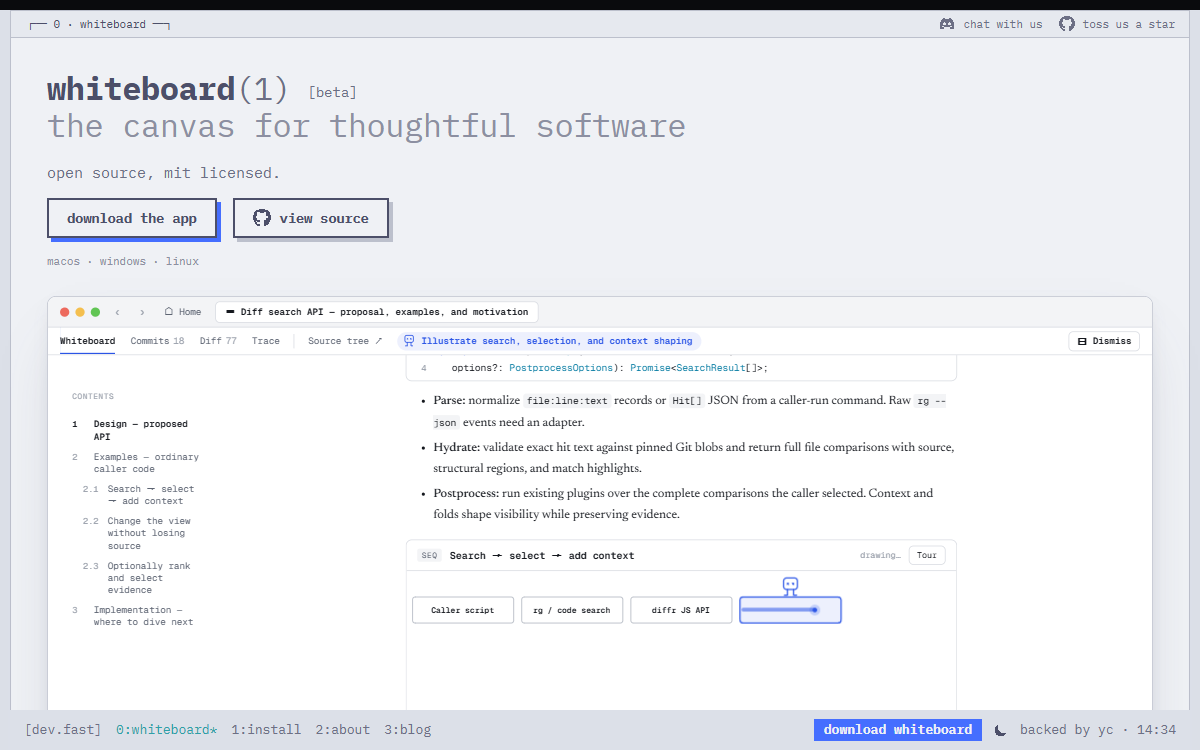Click the 0 · whiteboard header label
1200x750 pixels.
100,24
